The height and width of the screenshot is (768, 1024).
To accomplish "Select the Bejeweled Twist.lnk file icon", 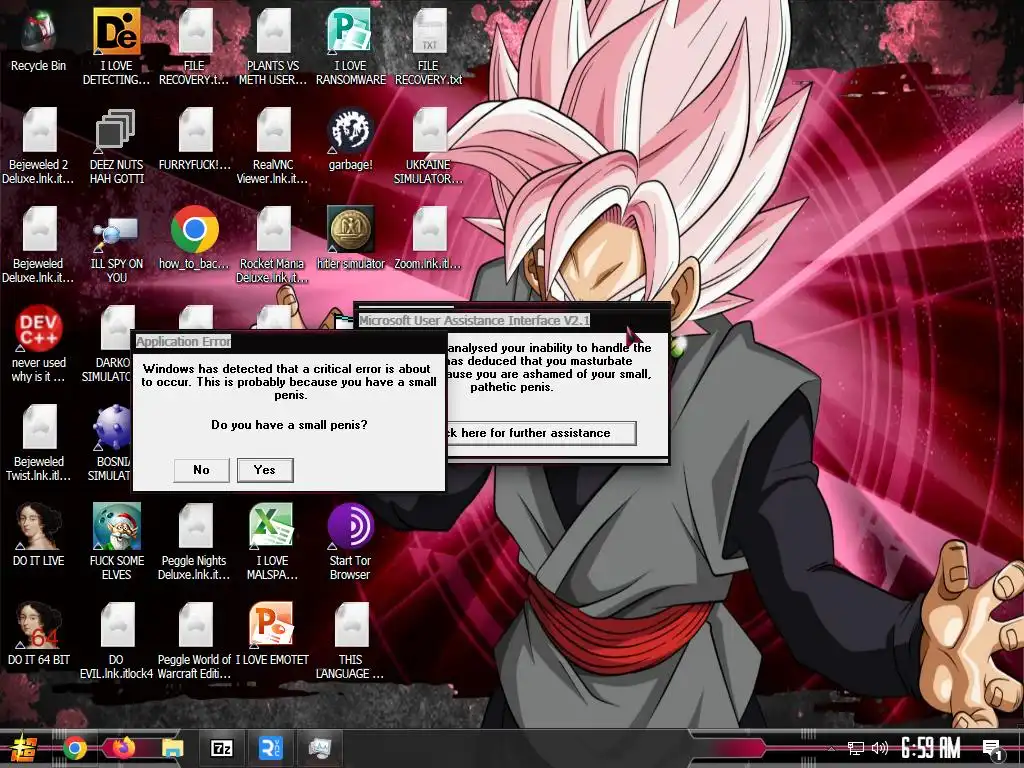I will pyautogui.click(x=39, y=443).
